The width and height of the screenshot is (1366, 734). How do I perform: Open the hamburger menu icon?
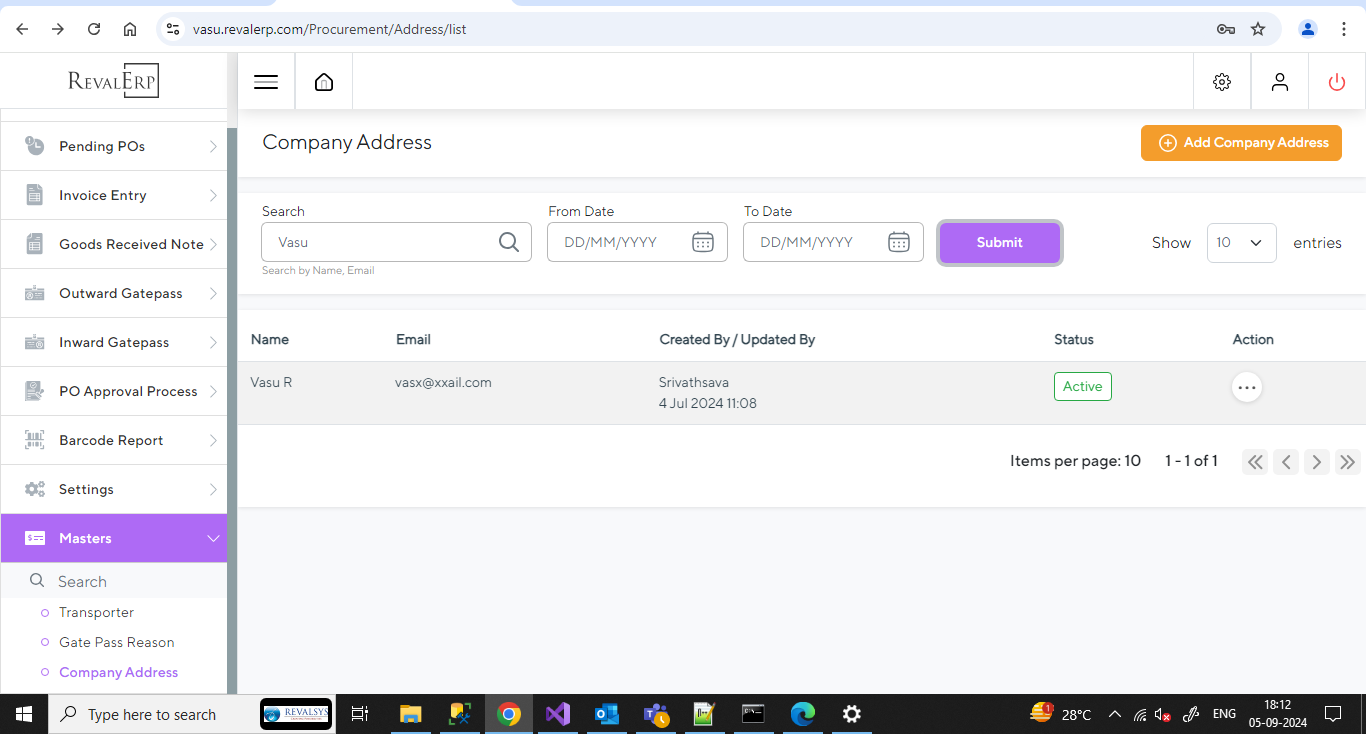(266, 82)
